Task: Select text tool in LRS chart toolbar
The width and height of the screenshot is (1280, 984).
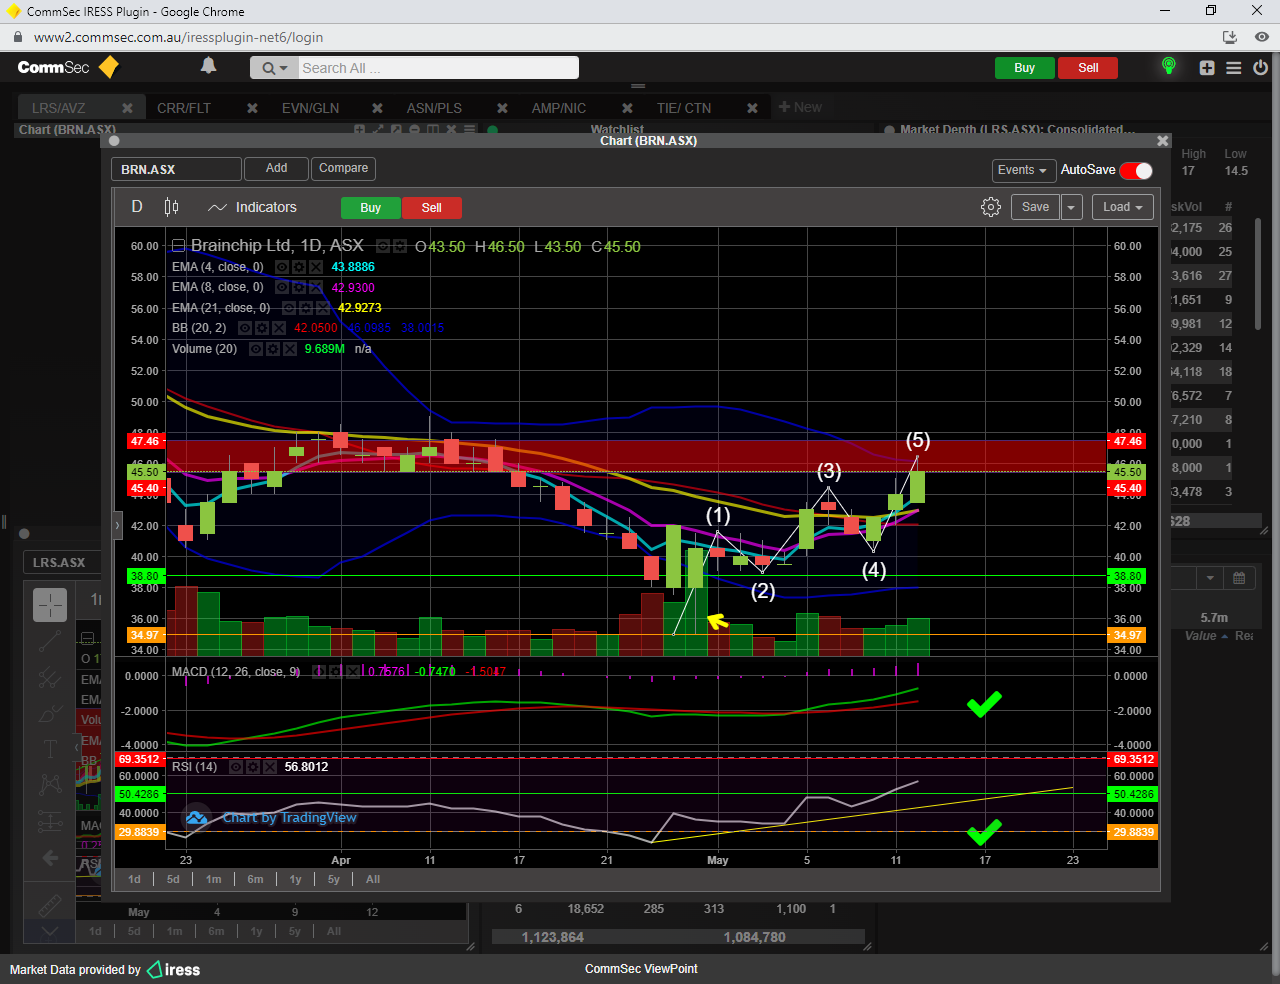Action: (50, 749)
